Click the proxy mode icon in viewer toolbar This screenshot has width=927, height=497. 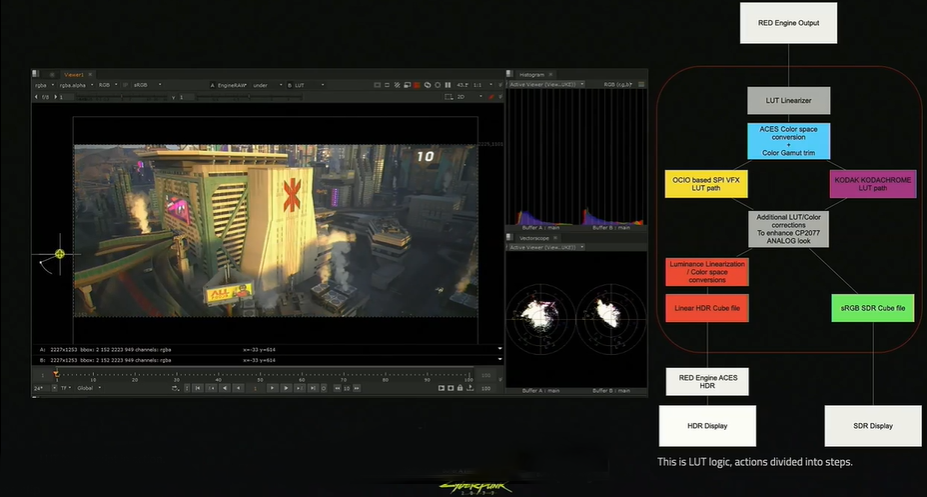387,85
